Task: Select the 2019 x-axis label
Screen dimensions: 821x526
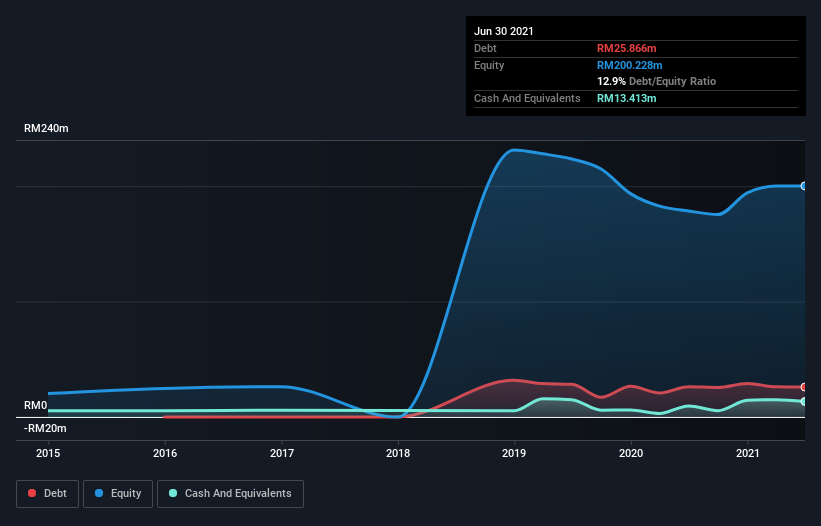Action: click(514, 453)
